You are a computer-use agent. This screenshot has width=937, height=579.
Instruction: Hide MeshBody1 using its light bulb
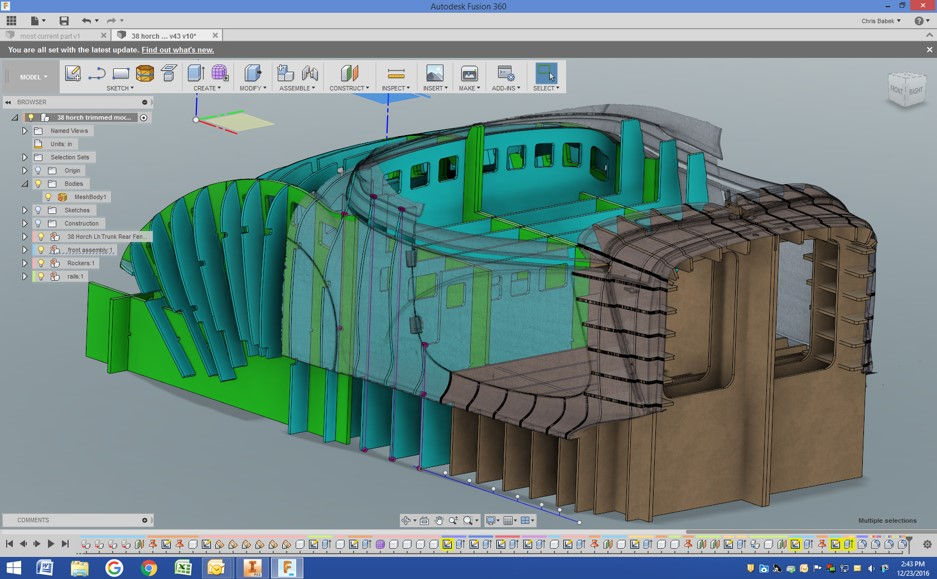pyautogui.click(x=48, y=197)
